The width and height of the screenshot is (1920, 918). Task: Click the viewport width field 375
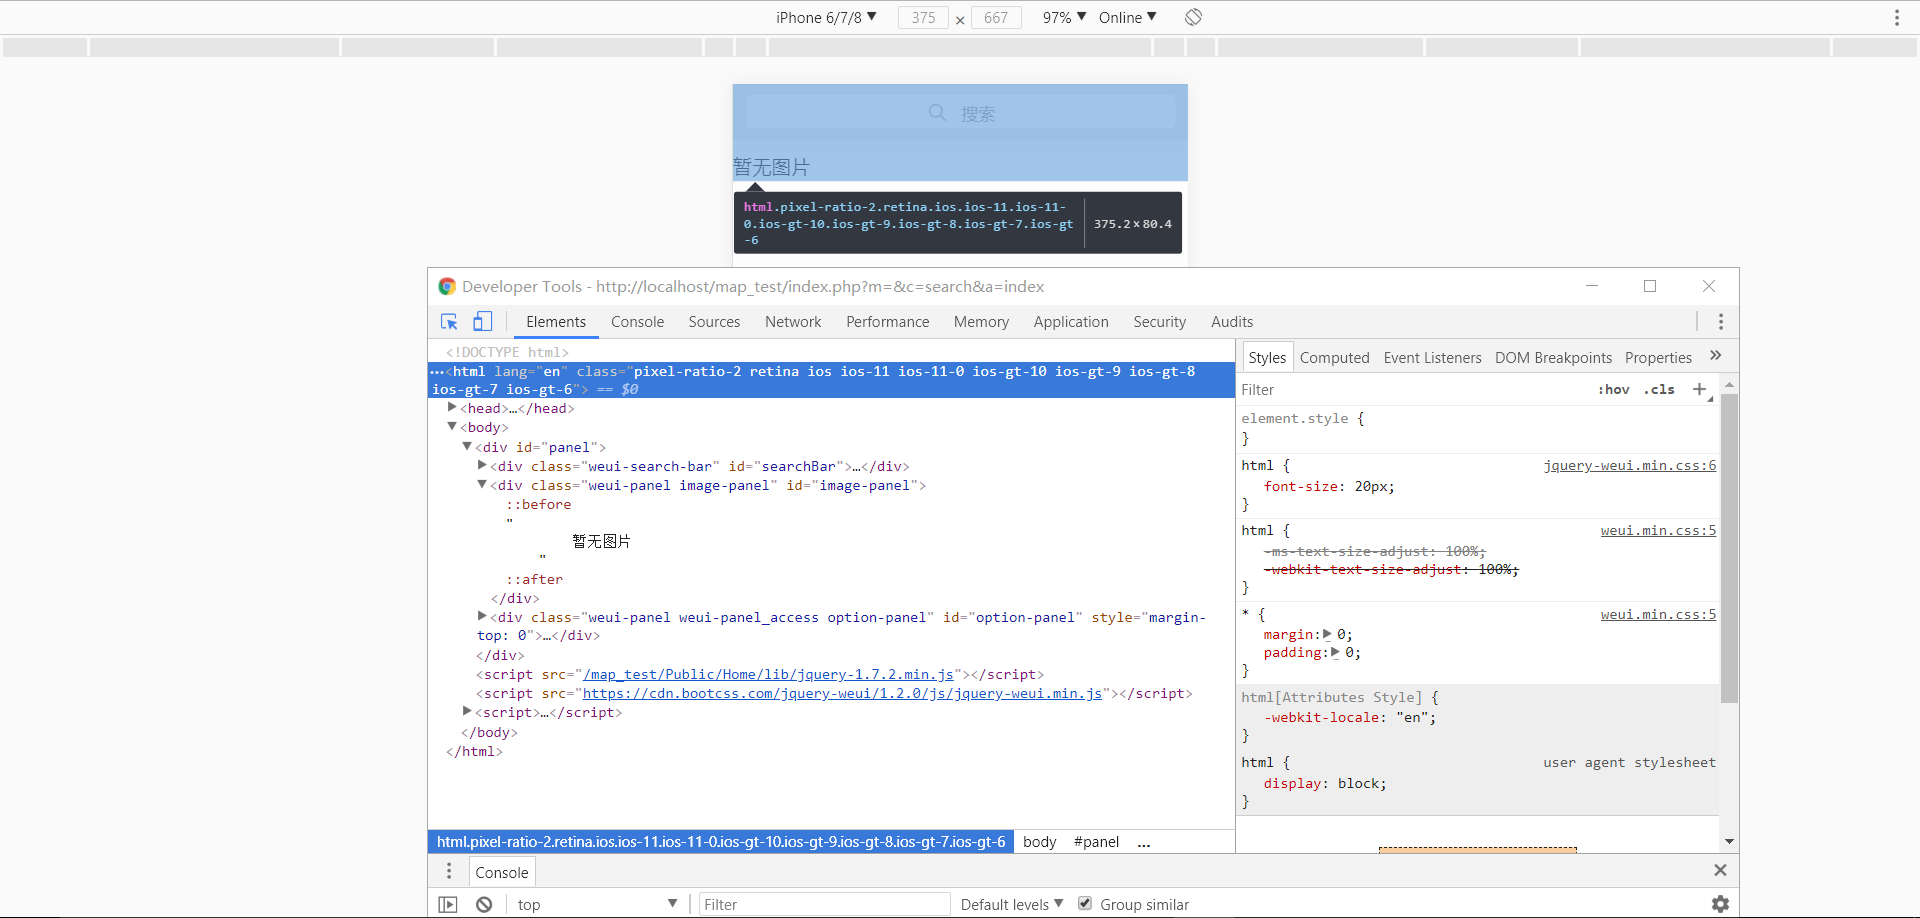[x=923, y=17]
